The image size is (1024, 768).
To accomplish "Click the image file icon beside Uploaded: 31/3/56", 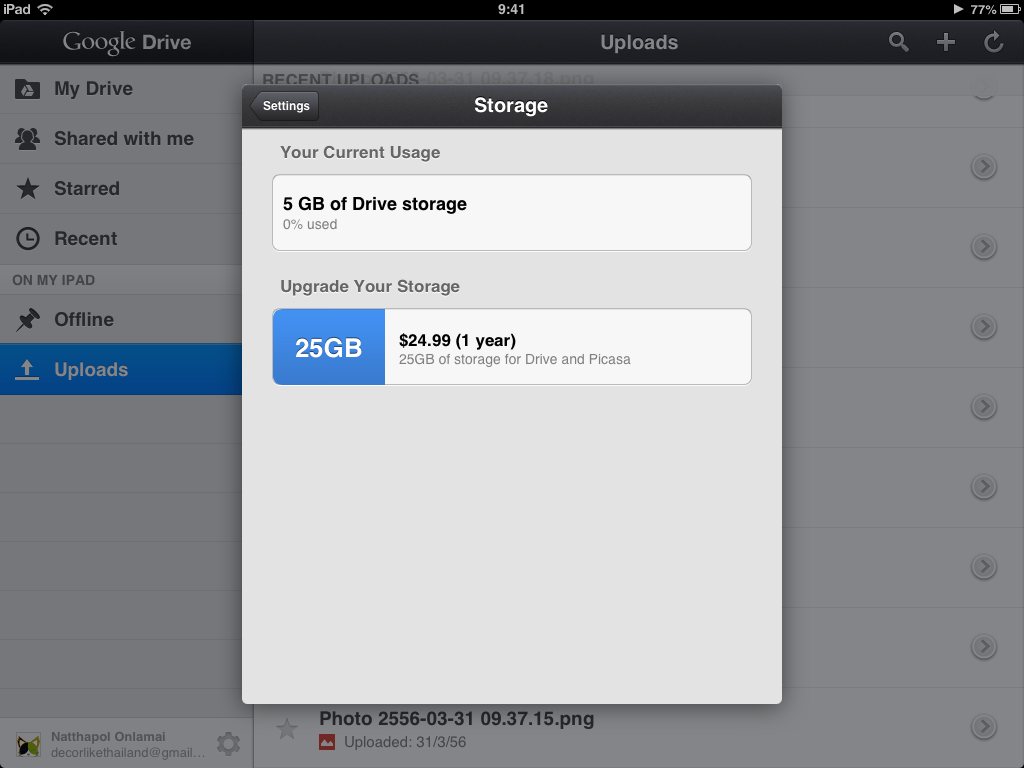I will pyautogui.click(x=327, y=743).
